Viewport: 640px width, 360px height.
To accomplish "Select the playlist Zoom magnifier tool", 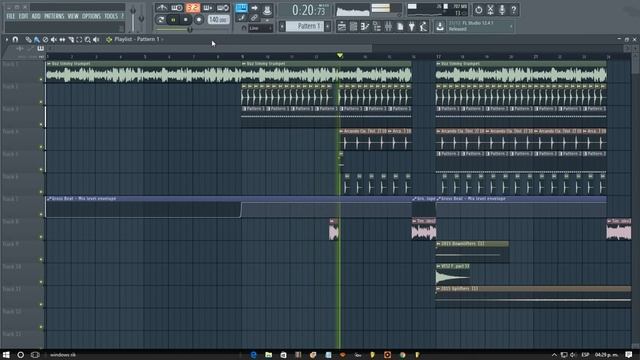I will coord(88,40).
